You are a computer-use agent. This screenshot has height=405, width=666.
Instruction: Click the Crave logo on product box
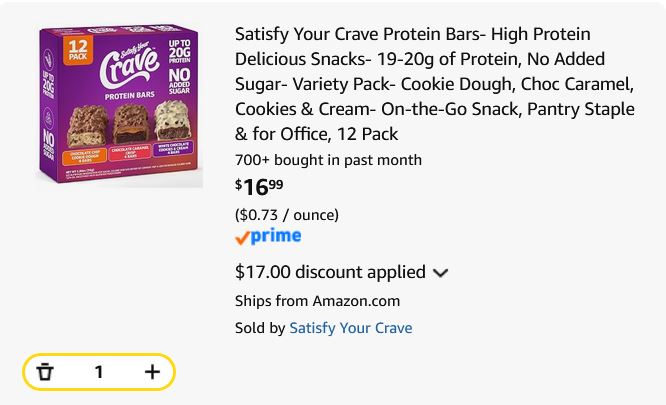(x=130, y=65)
